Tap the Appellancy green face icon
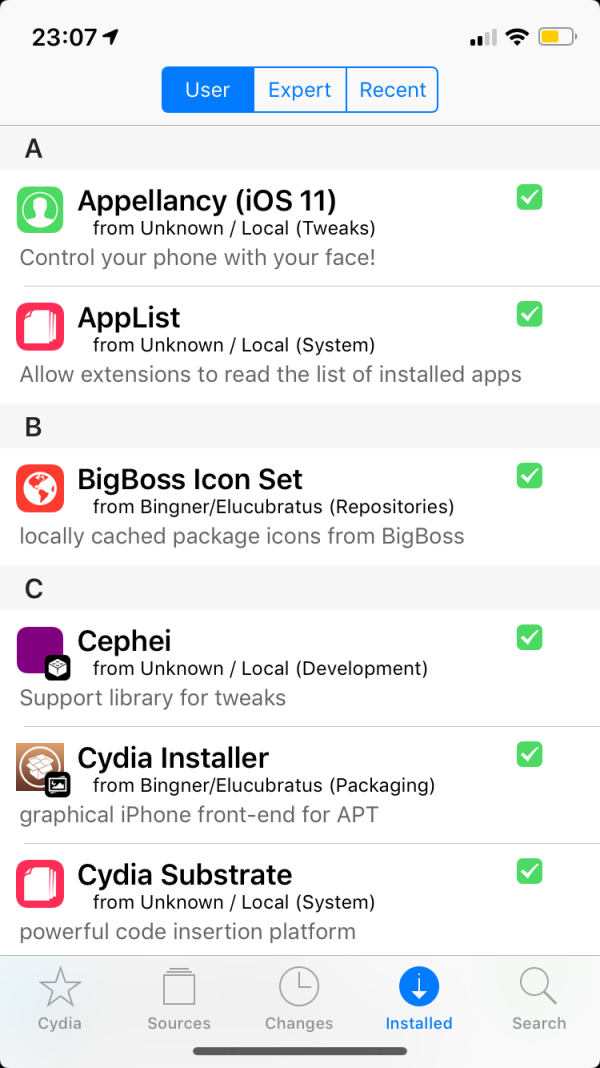Screen dimensions: 600x1068 (x=40, y=209)
